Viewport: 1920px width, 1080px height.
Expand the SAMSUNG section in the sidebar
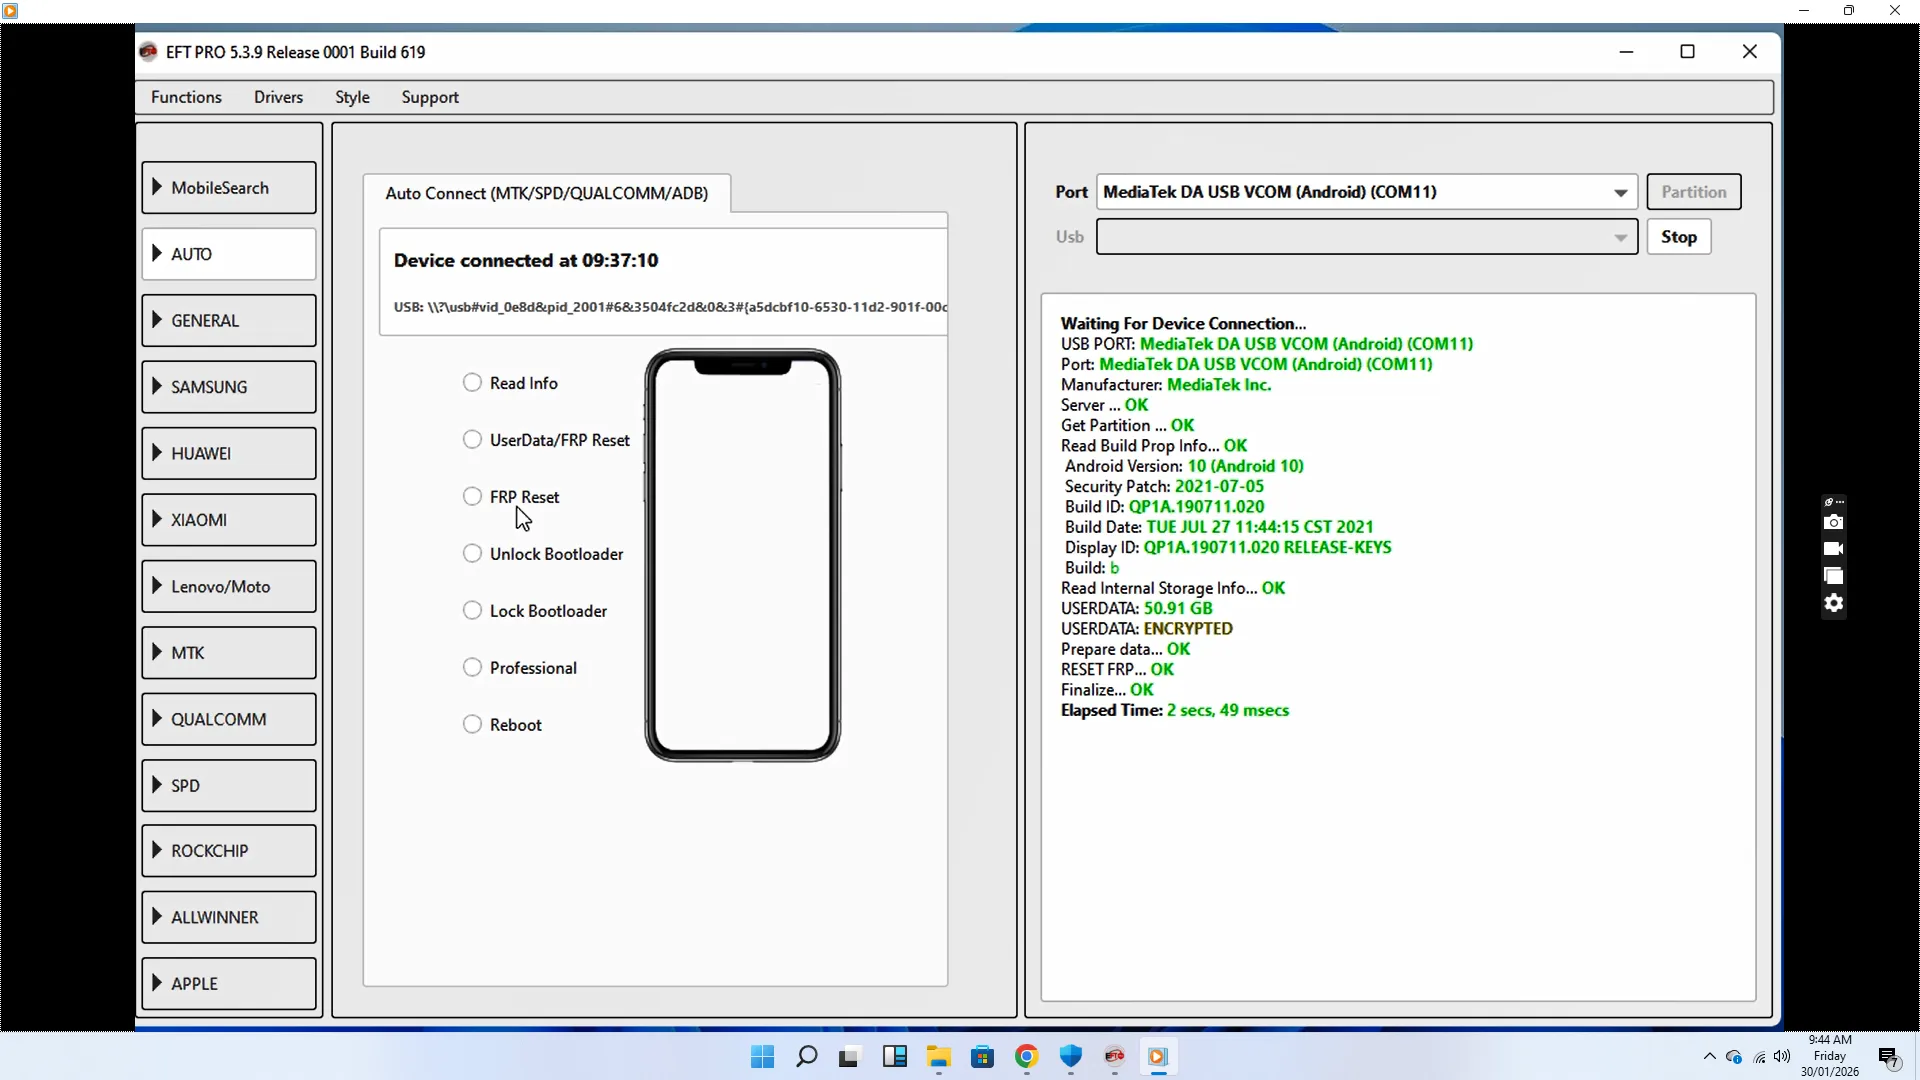(229, 387)
